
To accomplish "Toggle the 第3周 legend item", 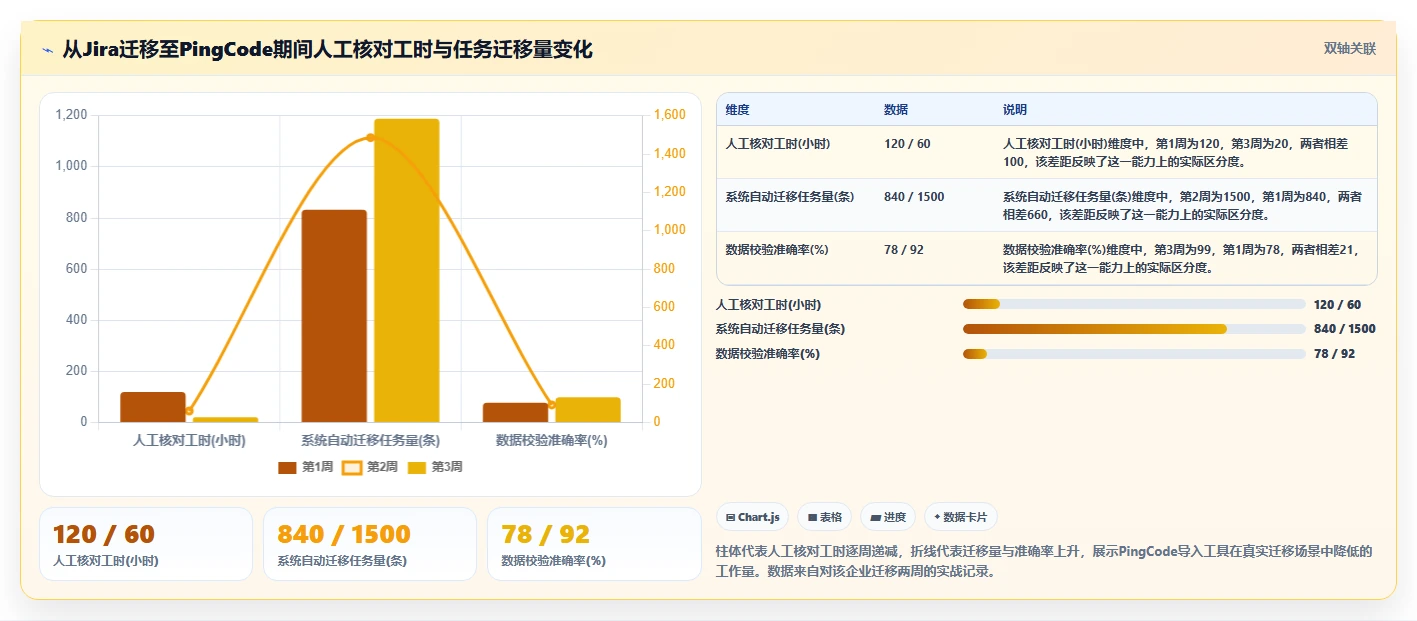I will 435,467.
